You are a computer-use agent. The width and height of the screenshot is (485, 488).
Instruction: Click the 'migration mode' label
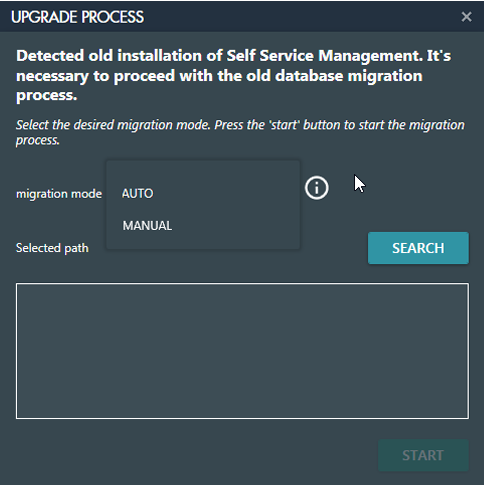coord(59,194)
